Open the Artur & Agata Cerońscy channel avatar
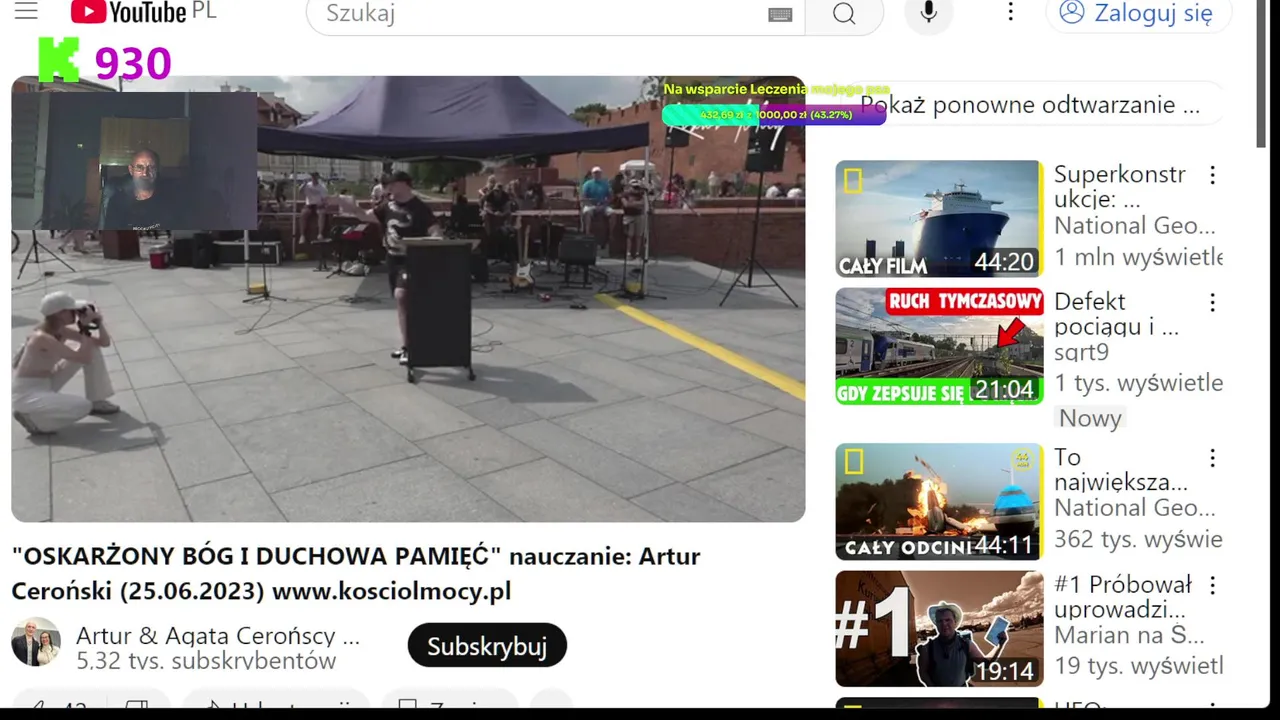Image resolution: width=1280 pixels, height=720 pixels. click(x=36, y=643)
